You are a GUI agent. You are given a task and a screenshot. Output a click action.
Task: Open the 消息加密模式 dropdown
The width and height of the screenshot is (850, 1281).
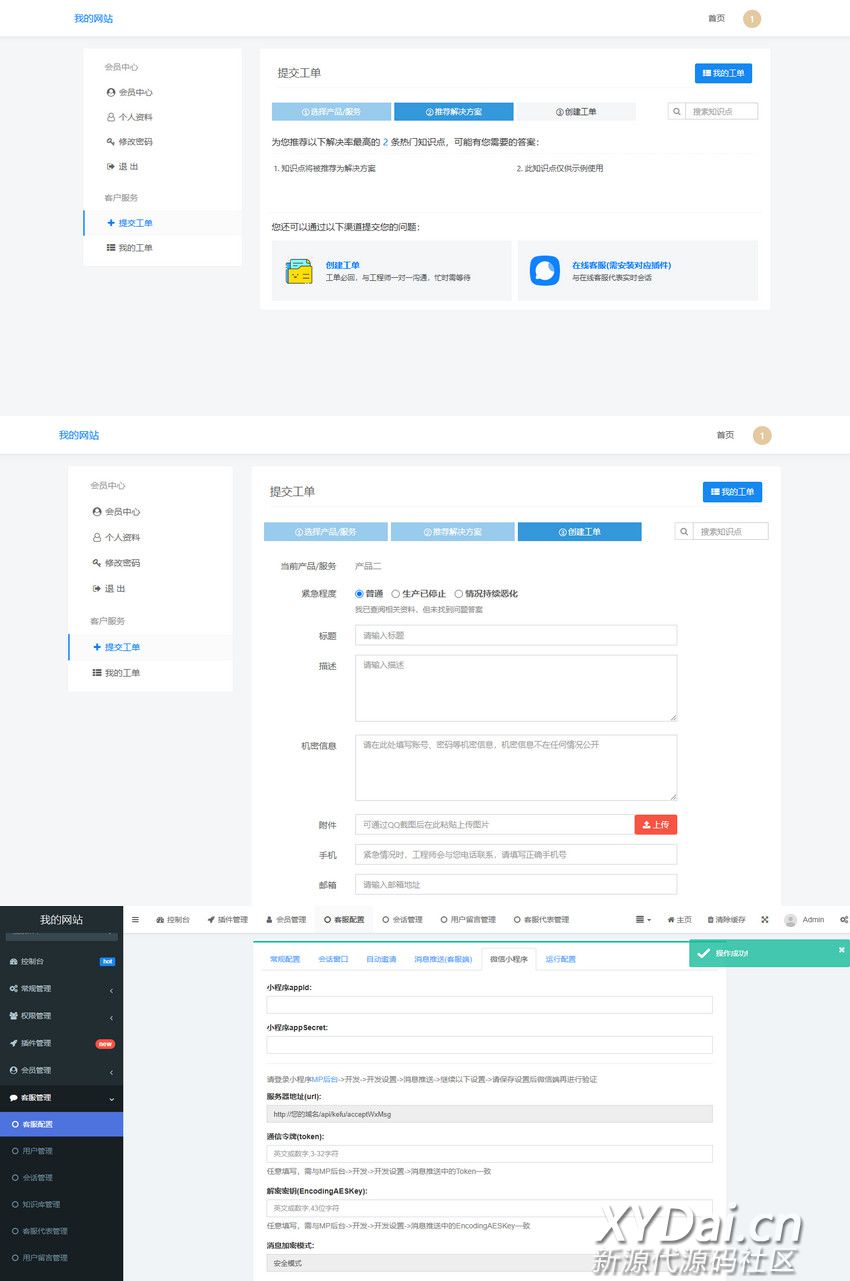pos(489,1263)
